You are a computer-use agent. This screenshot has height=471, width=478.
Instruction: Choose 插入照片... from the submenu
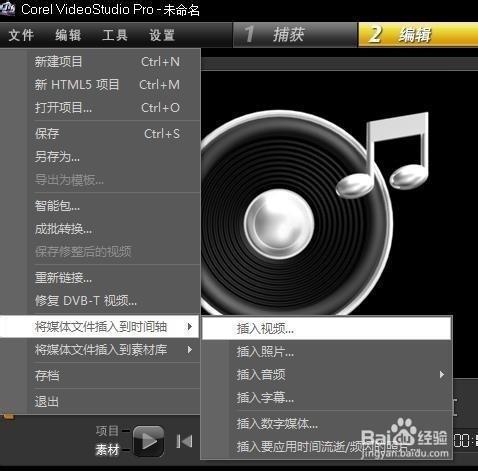pyautogui.click(x=327, y=352)
